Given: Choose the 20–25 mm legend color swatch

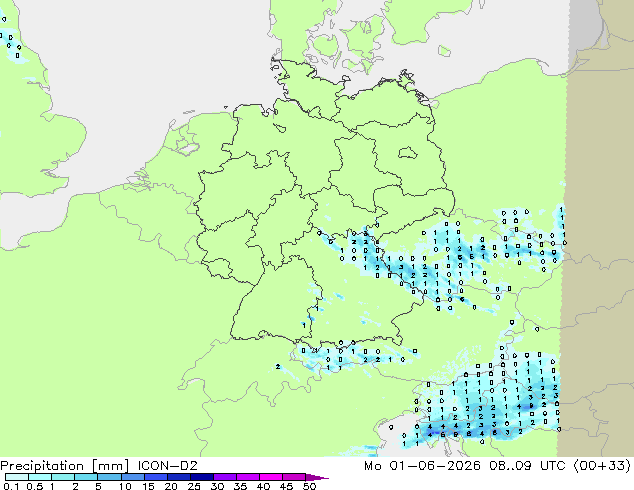Looking at the screenshot, I should point(178,477).
